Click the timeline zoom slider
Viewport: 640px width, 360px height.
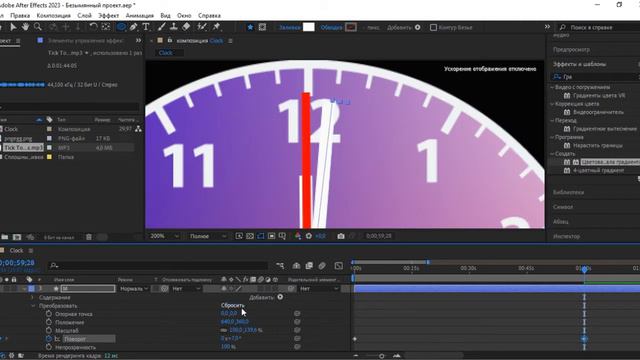coord(381,356)
